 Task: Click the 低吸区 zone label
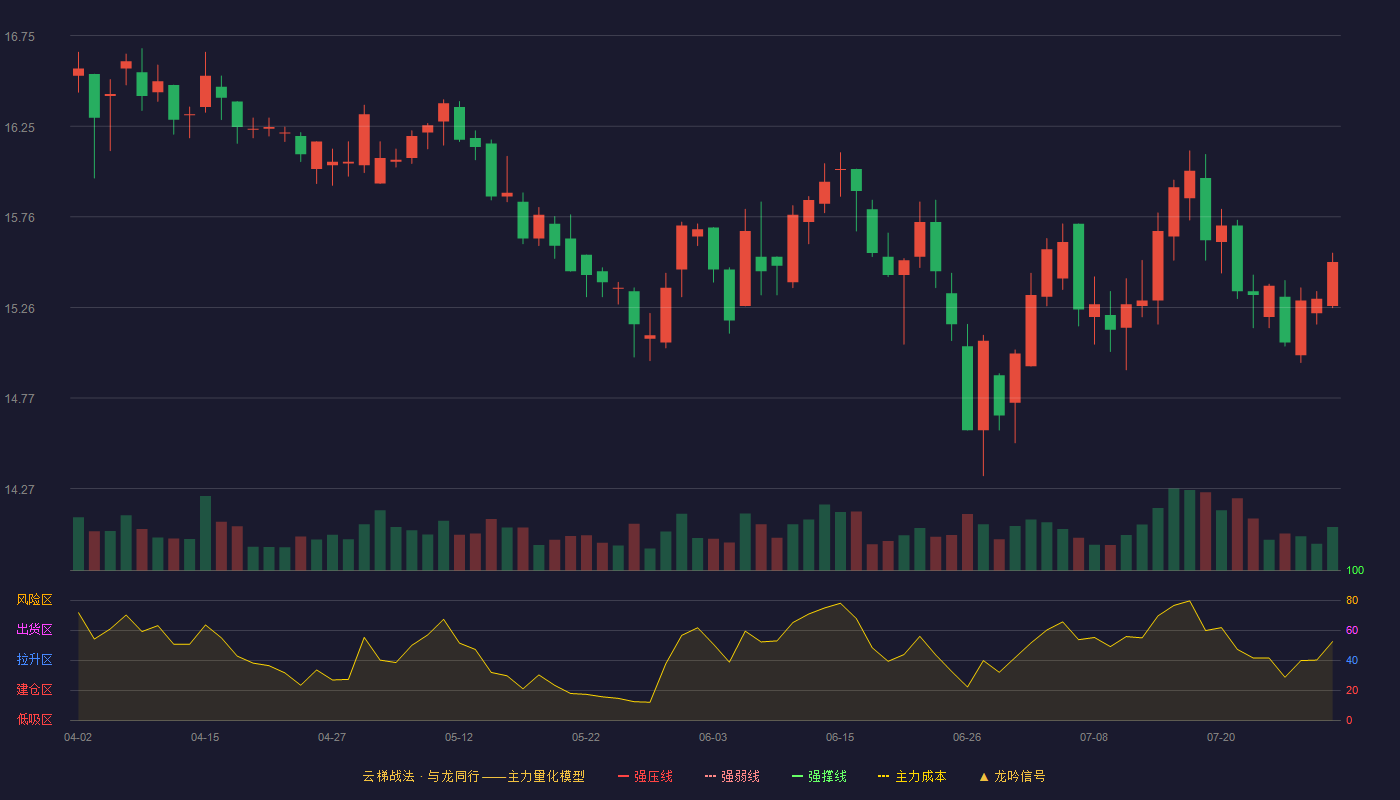point(34,720)
